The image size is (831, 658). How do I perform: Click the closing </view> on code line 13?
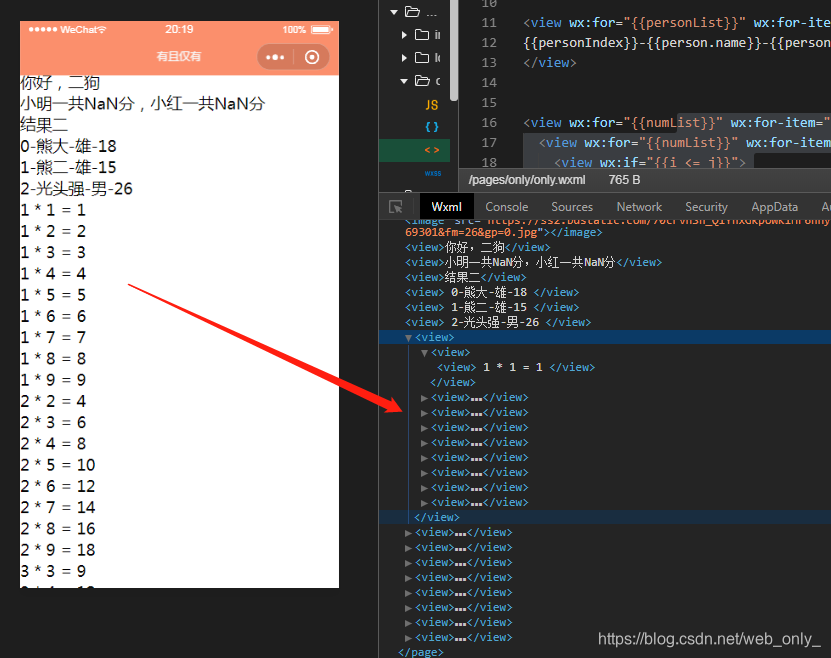[550, 63]
